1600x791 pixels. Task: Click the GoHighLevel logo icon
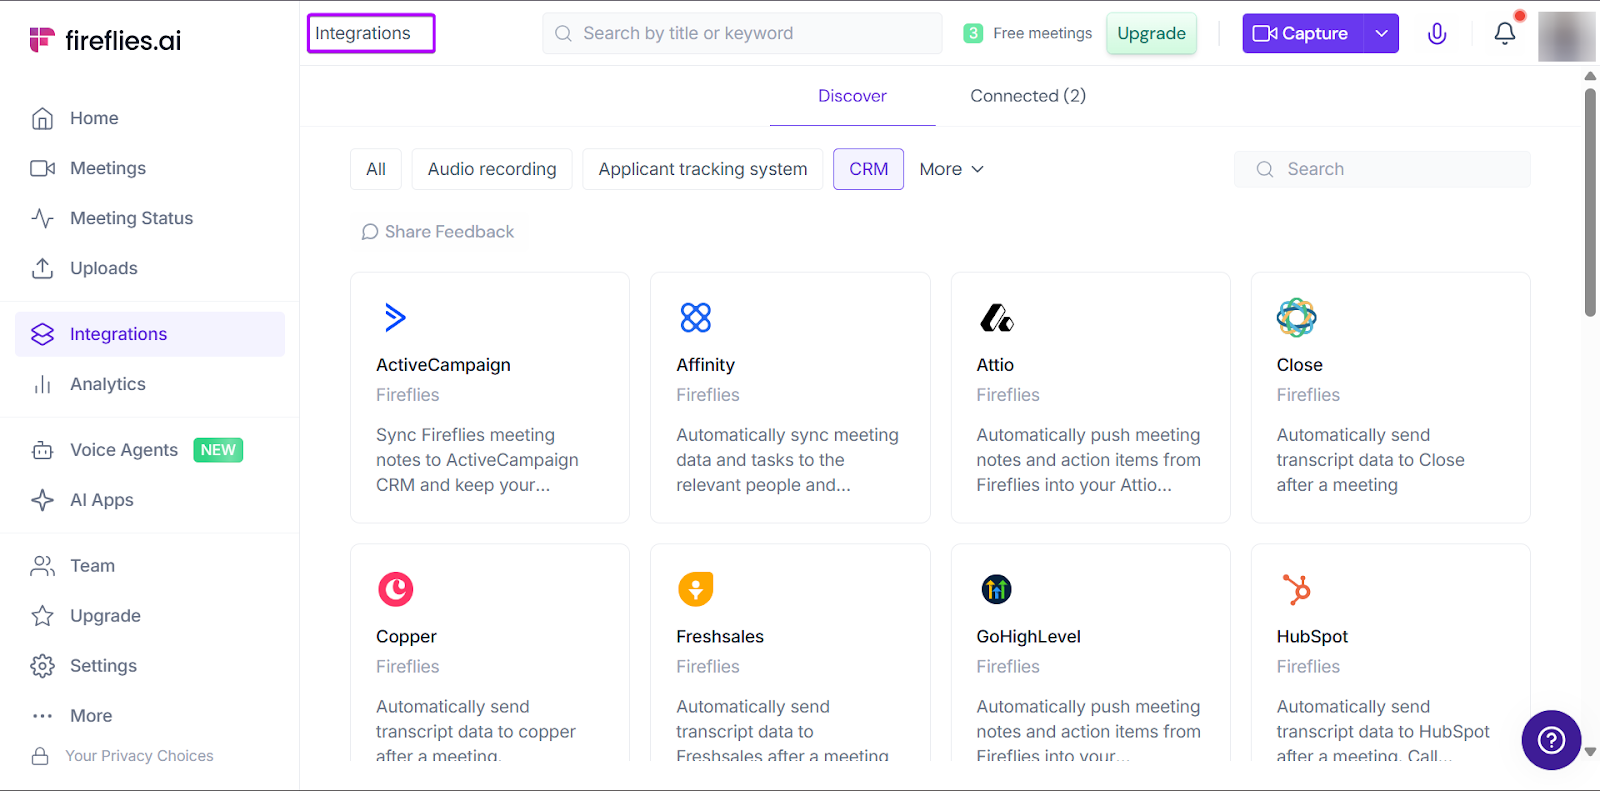coord(996,589)
